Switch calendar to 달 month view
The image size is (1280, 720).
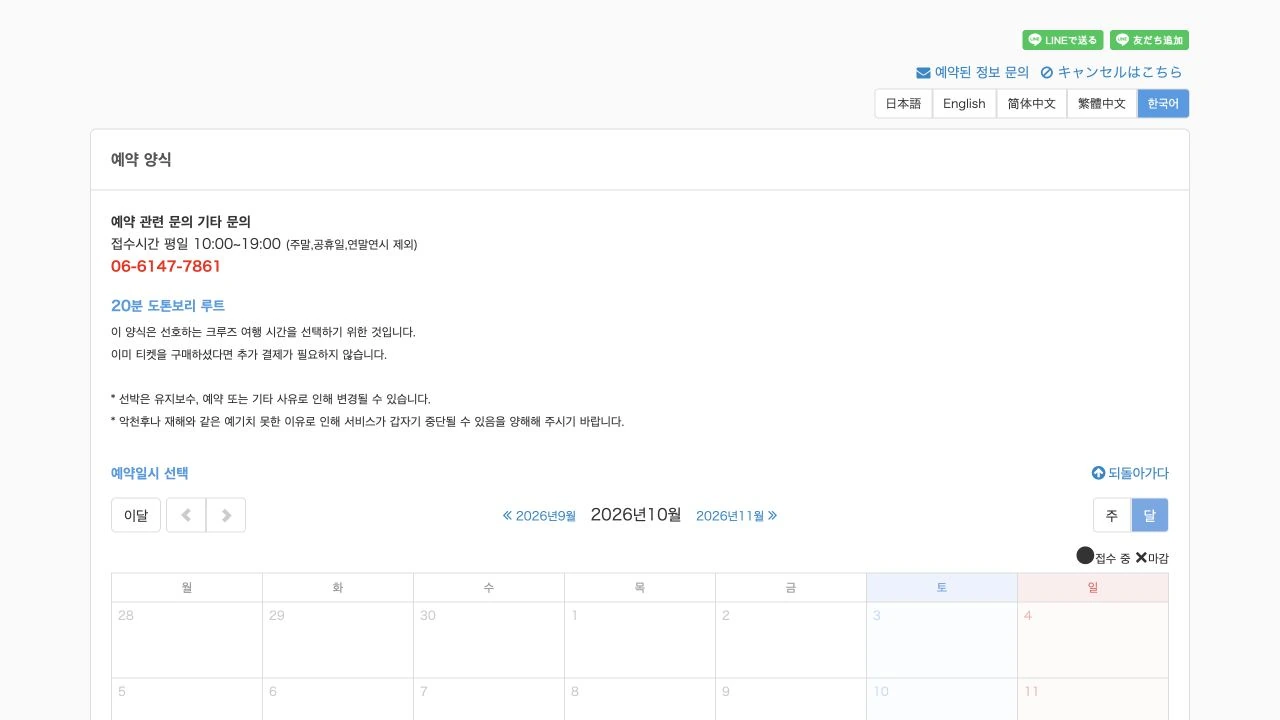click(x=1150, y=515)
